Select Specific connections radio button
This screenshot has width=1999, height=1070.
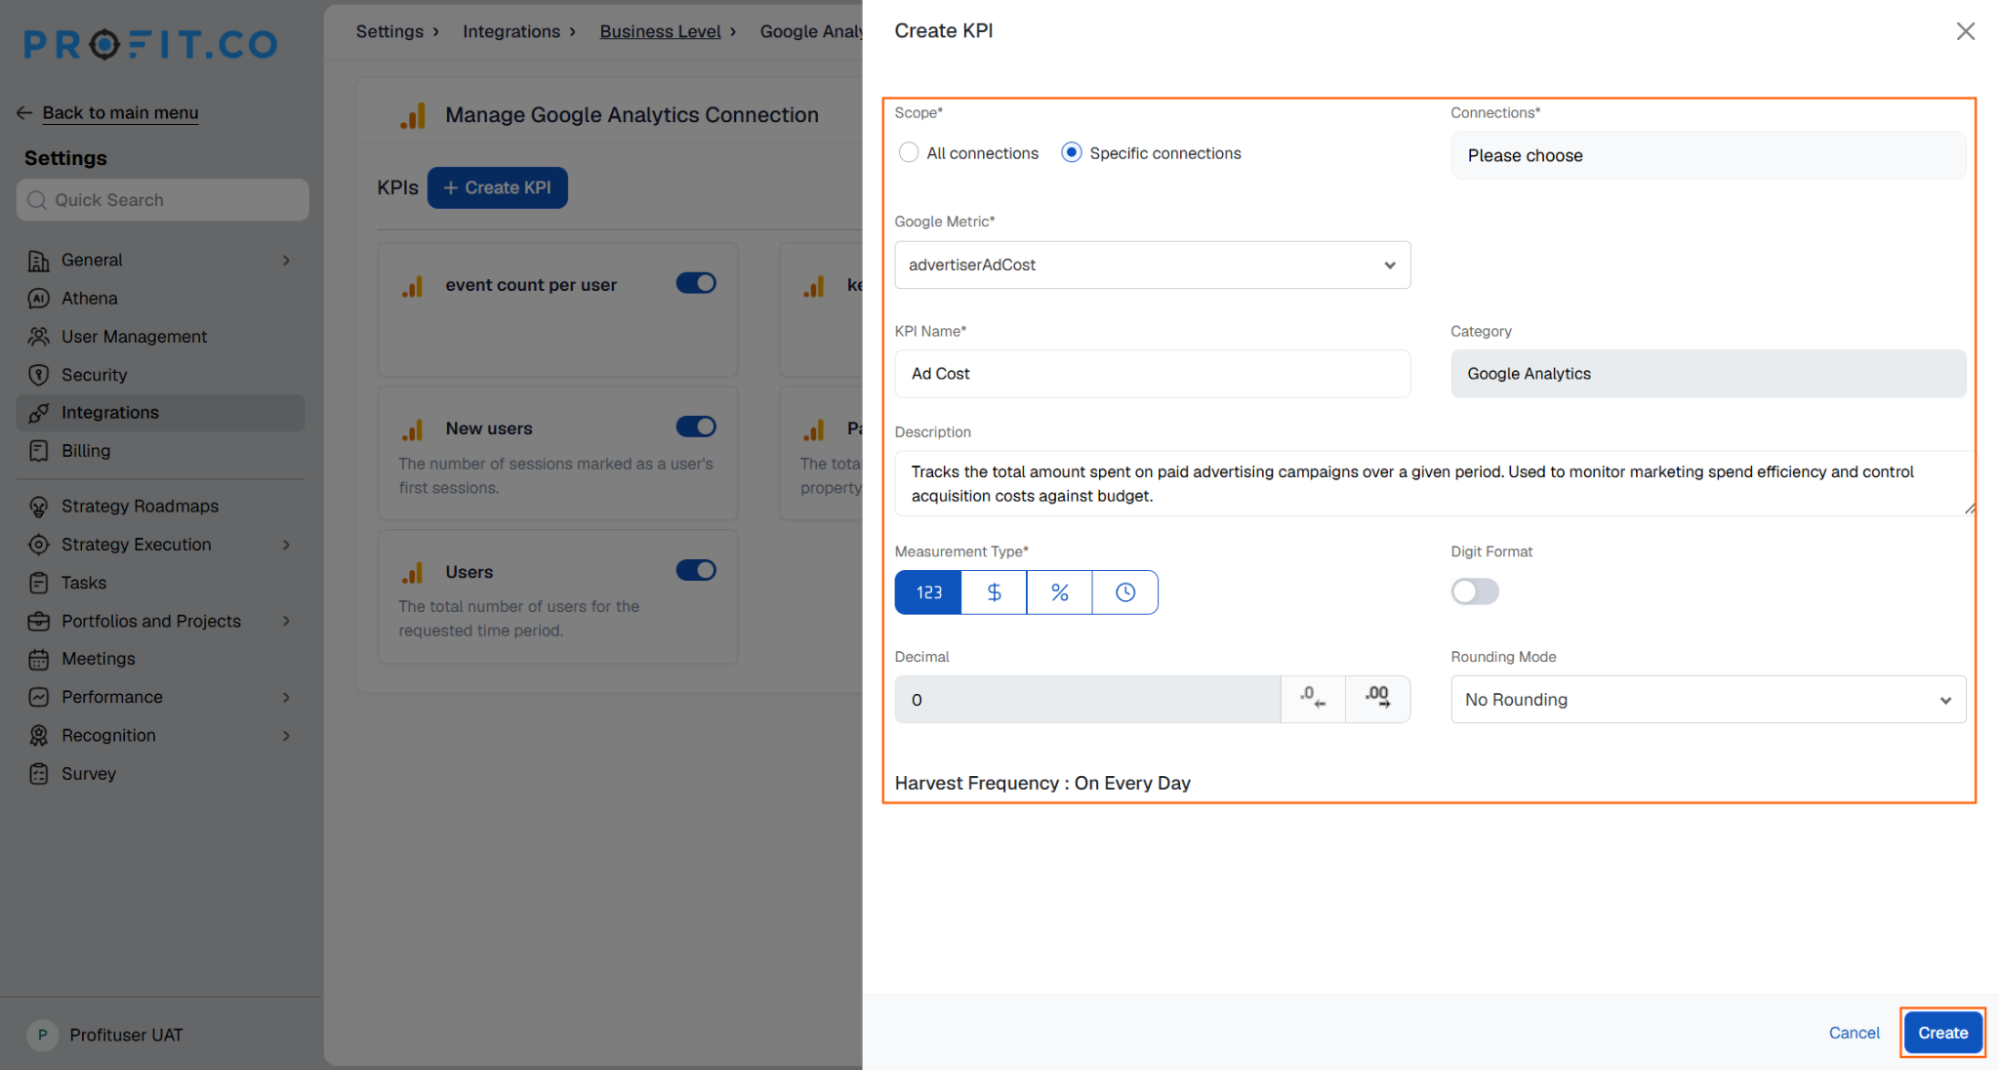pos(1071,153)
